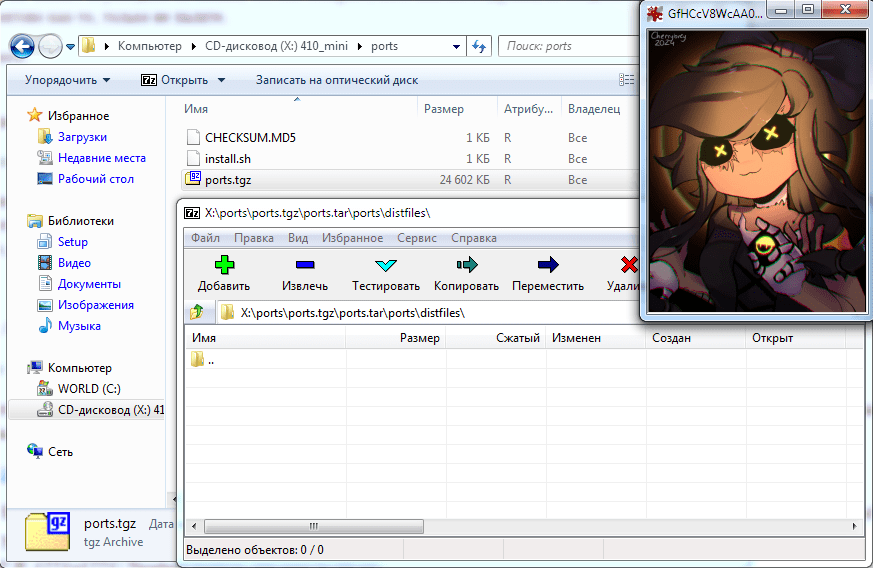Image resolution: width=873 pixels, height=568 pixels.
Task: Open the Сервис menu in 7-Zip
Action: (x=416, y=238)
